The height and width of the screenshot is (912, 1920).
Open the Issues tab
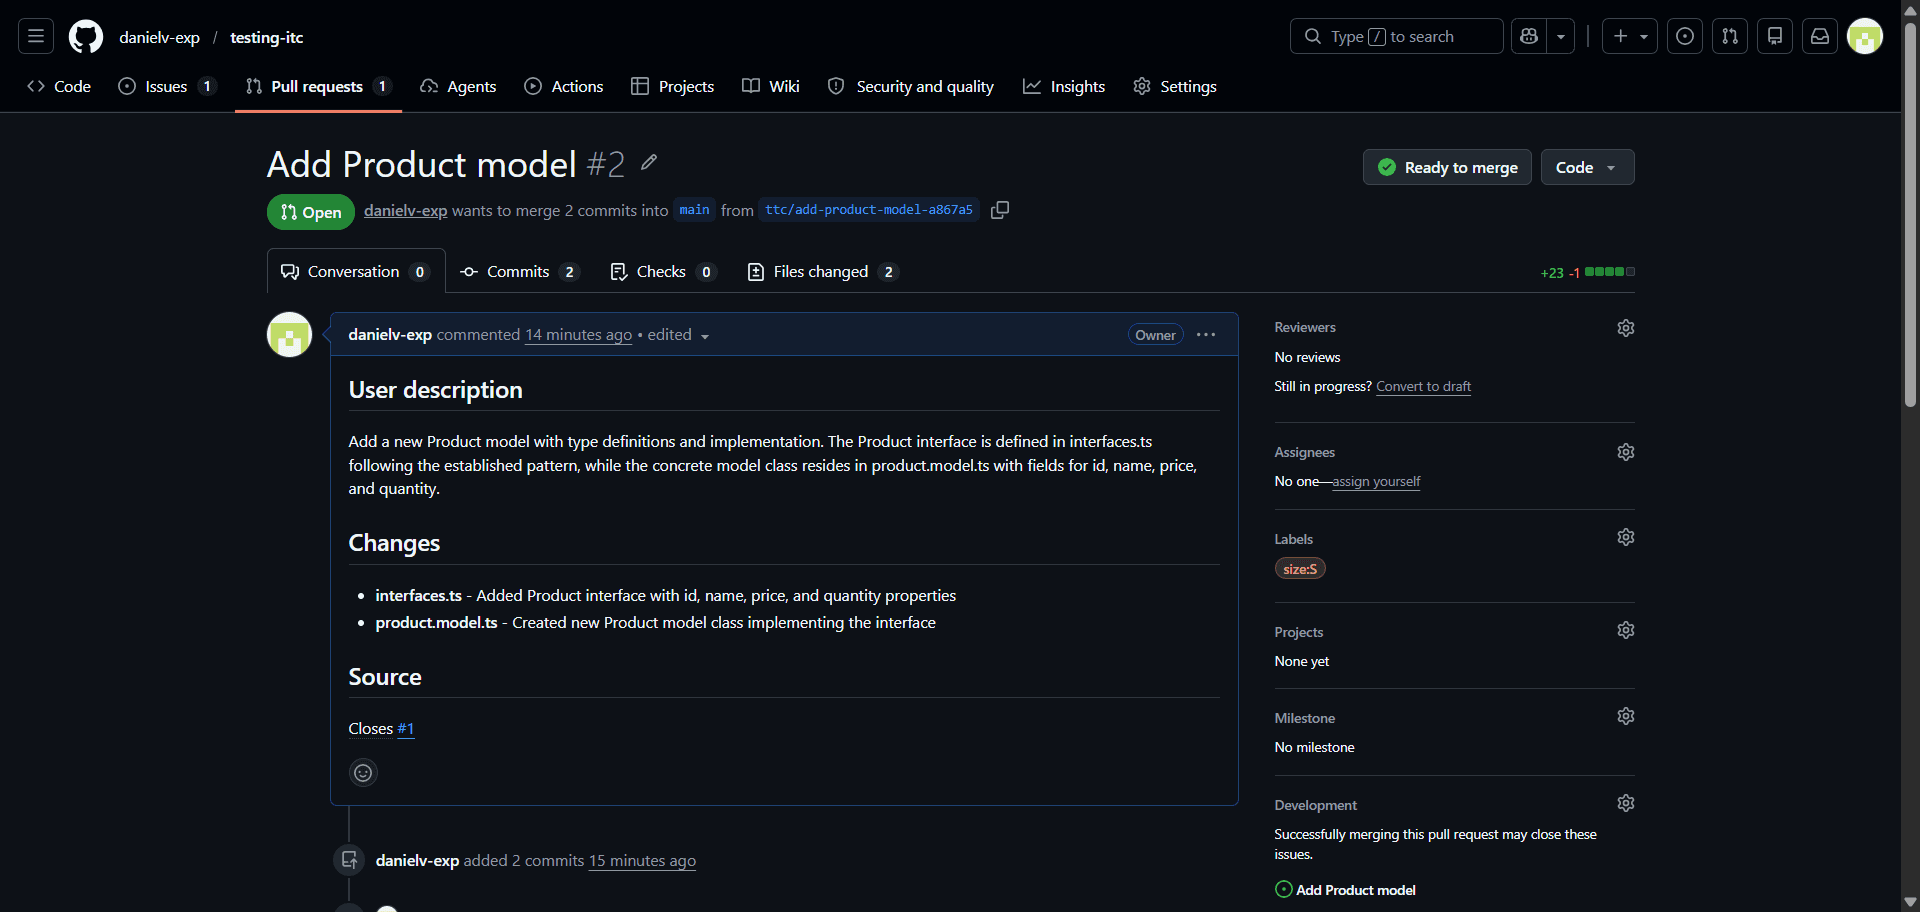167,87
